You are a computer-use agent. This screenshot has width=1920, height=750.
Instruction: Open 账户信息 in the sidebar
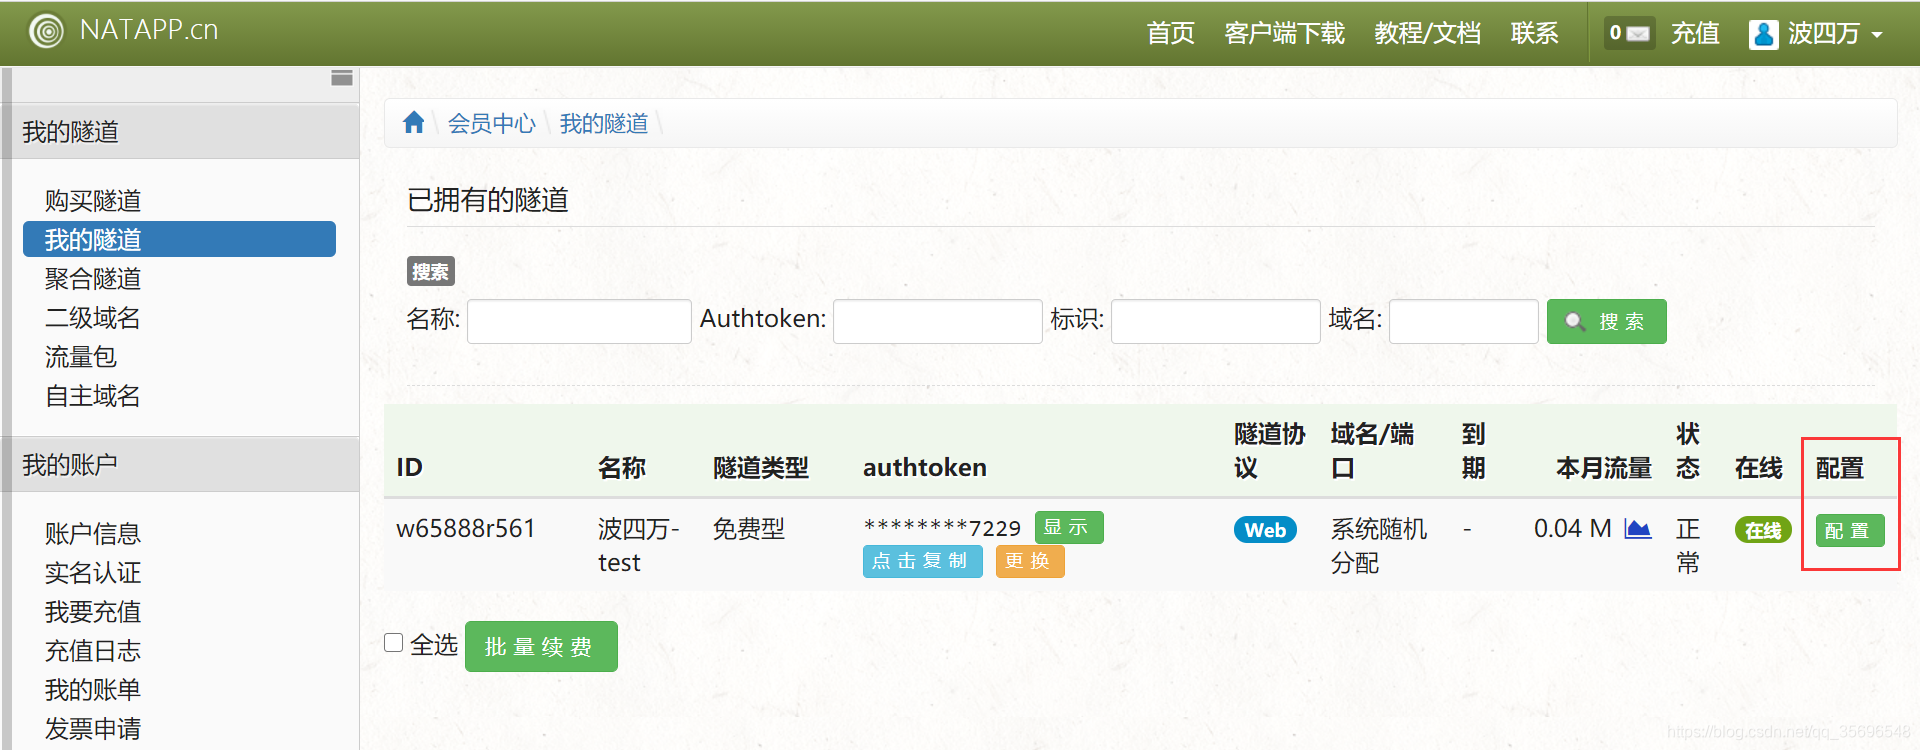[93, 534]
